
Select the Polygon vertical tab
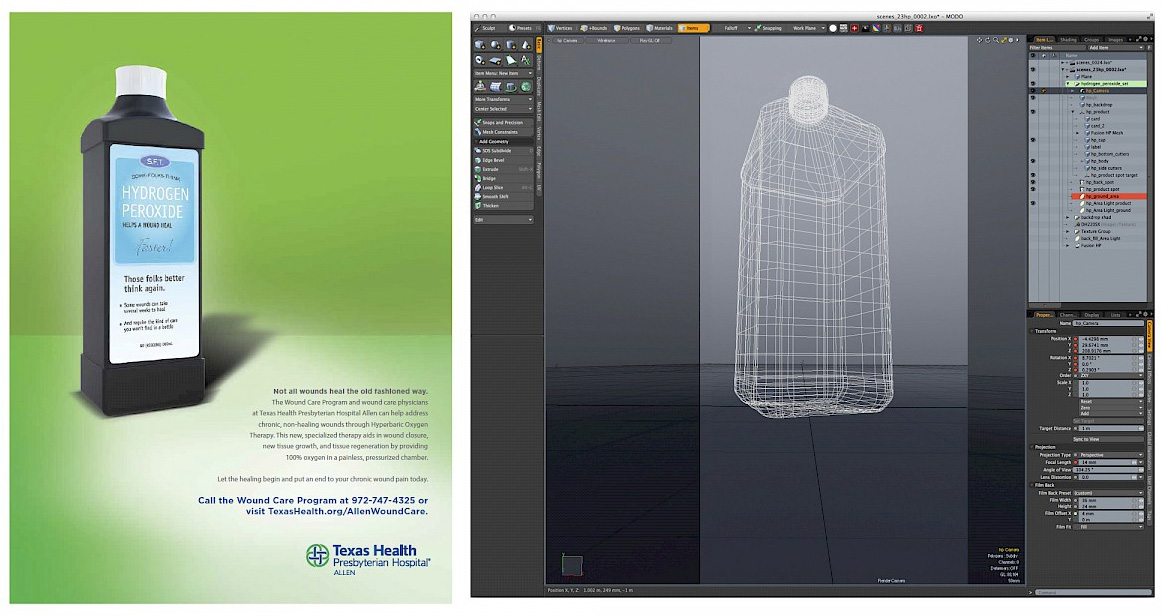[539, 170]
